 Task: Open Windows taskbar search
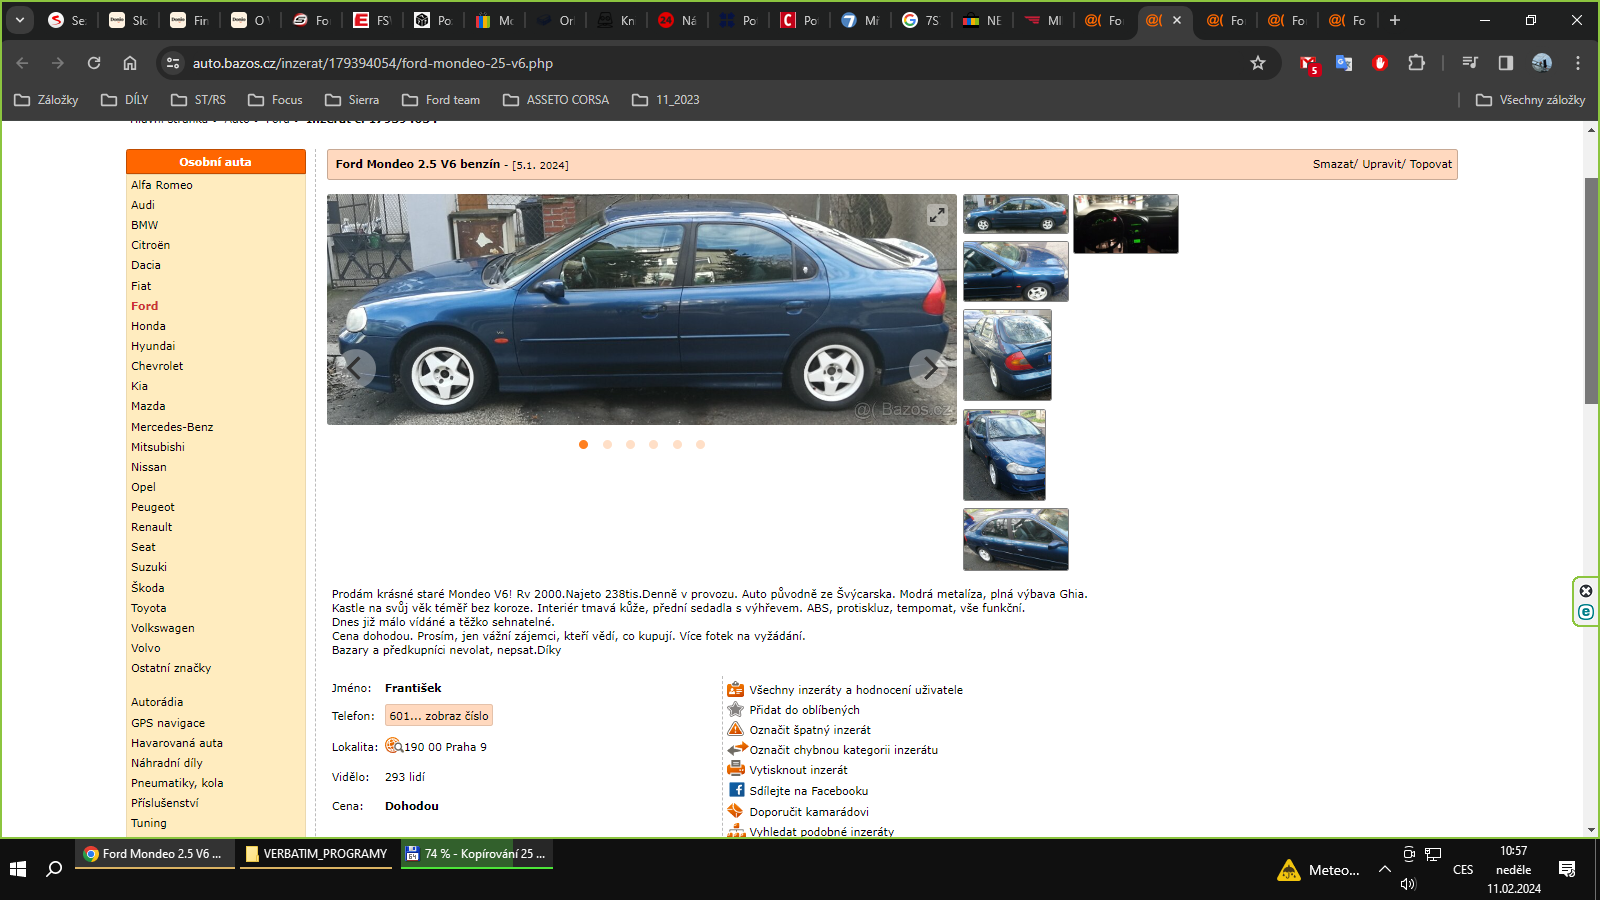(x=54, y=869)
